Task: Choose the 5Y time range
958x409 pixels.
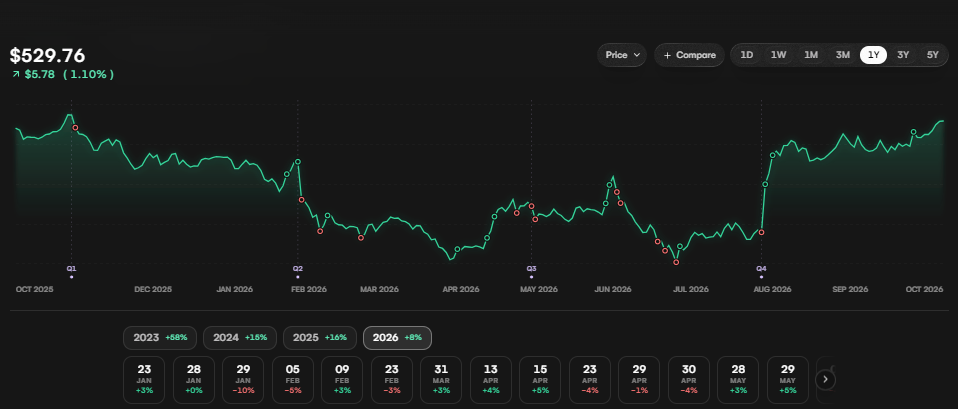Action: 932,55
